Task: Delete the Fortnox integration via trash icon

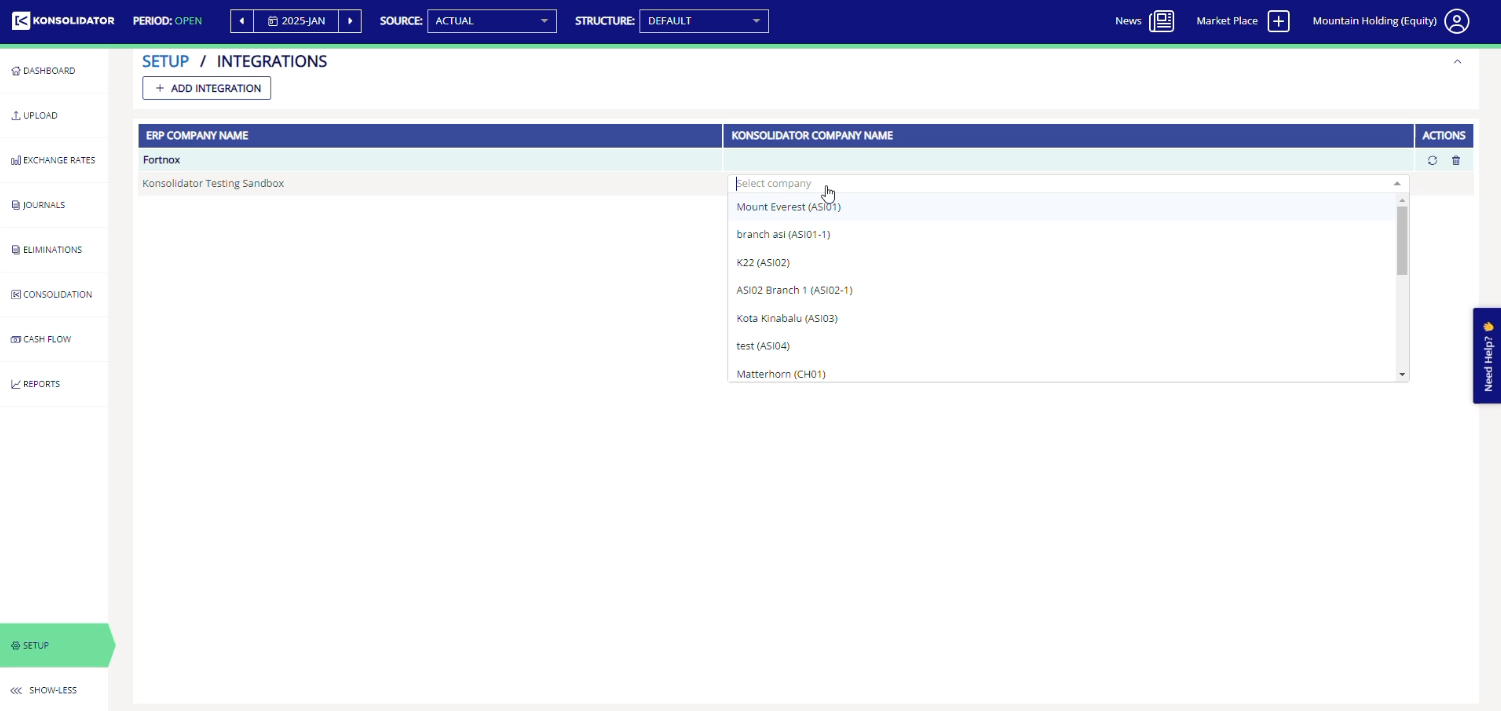Action: click(1456, 160)
